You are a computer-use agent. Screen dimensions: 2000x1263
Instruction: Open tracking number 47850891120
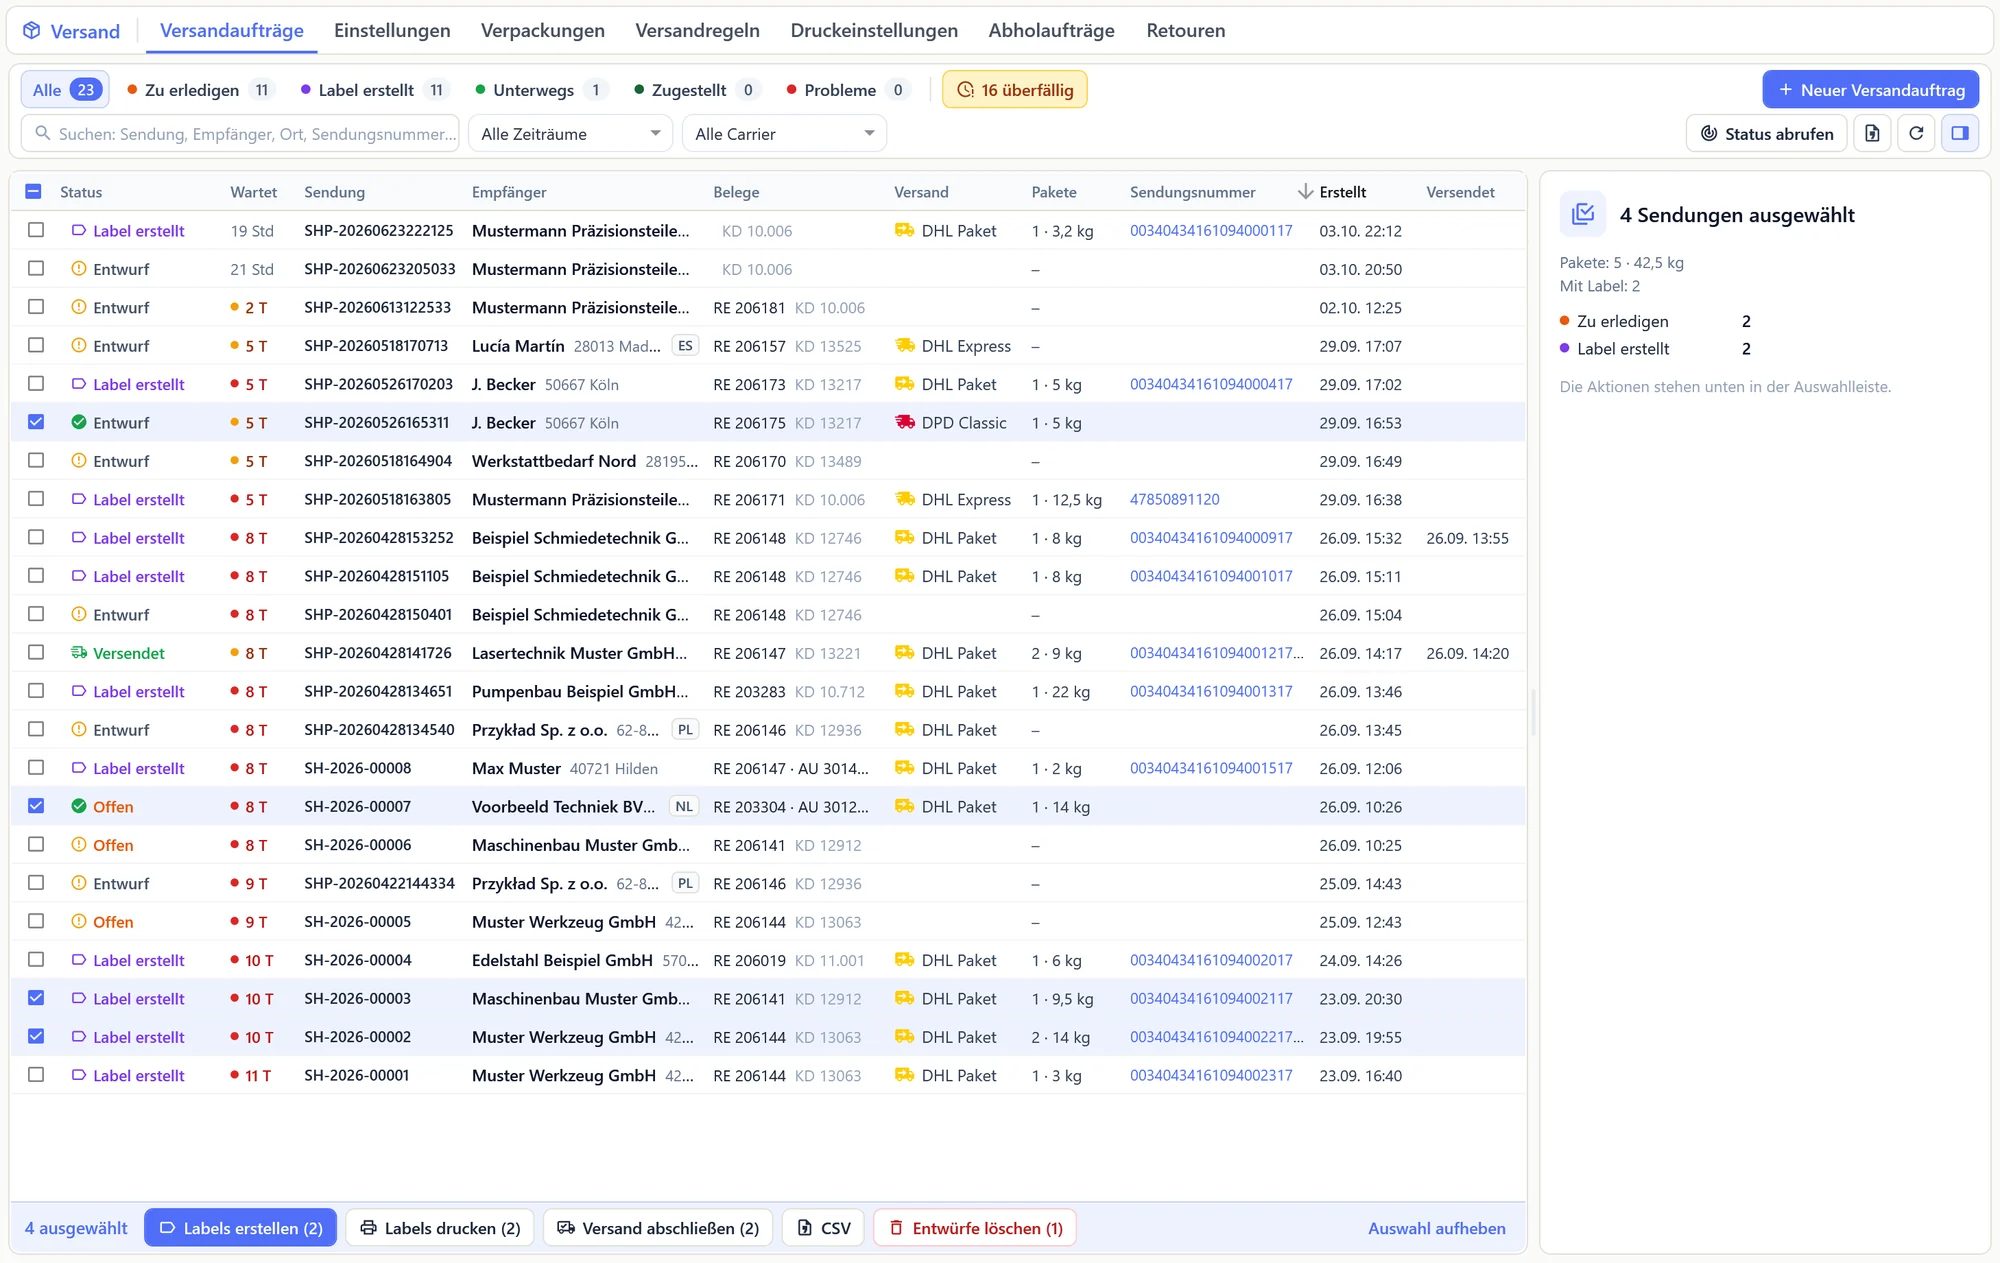(1174, 499)
